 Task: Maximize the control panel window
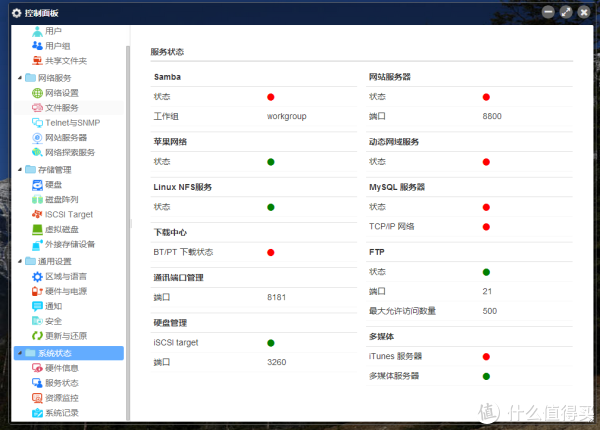566,12
